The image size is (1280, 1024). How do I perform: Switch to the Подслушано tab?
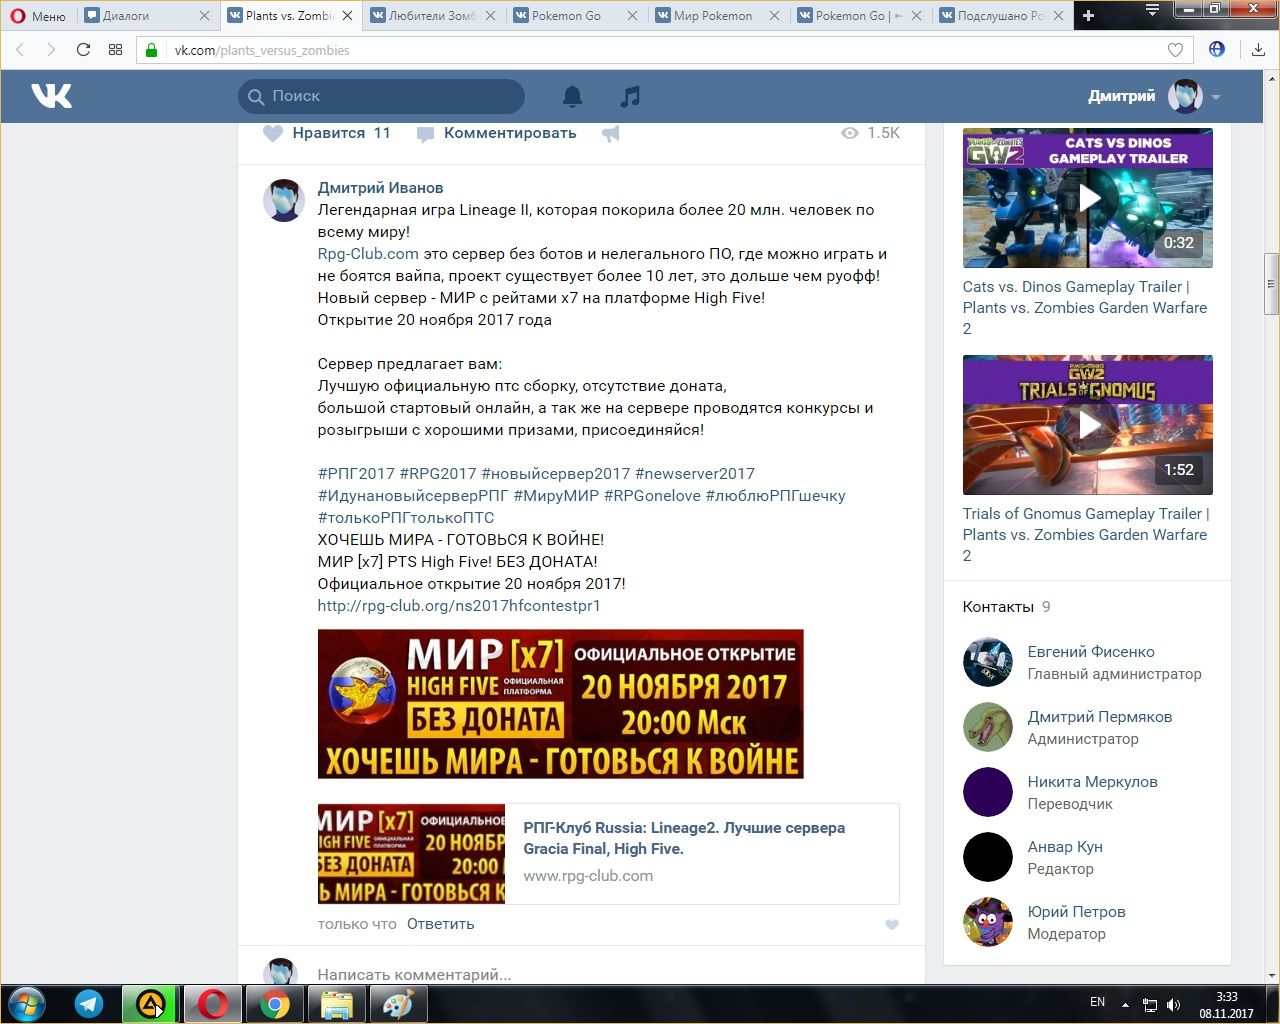click(1000, 15)
